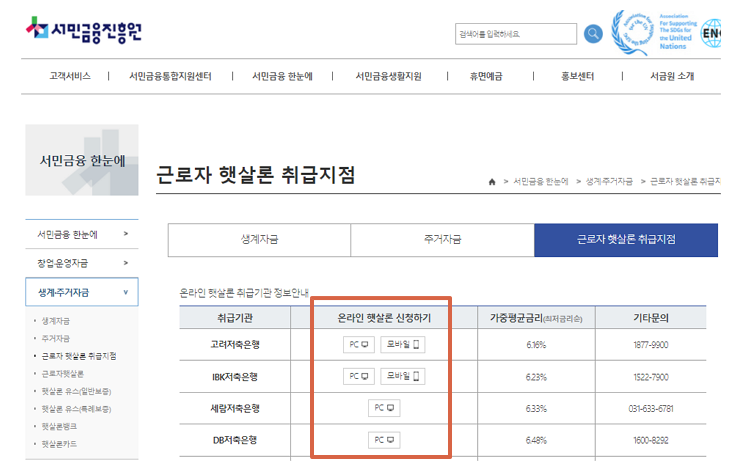The height and width of the screenshot is (468, 734).
Task: Click 모바일 button for IBK저축은행
Action: point(403,376)
